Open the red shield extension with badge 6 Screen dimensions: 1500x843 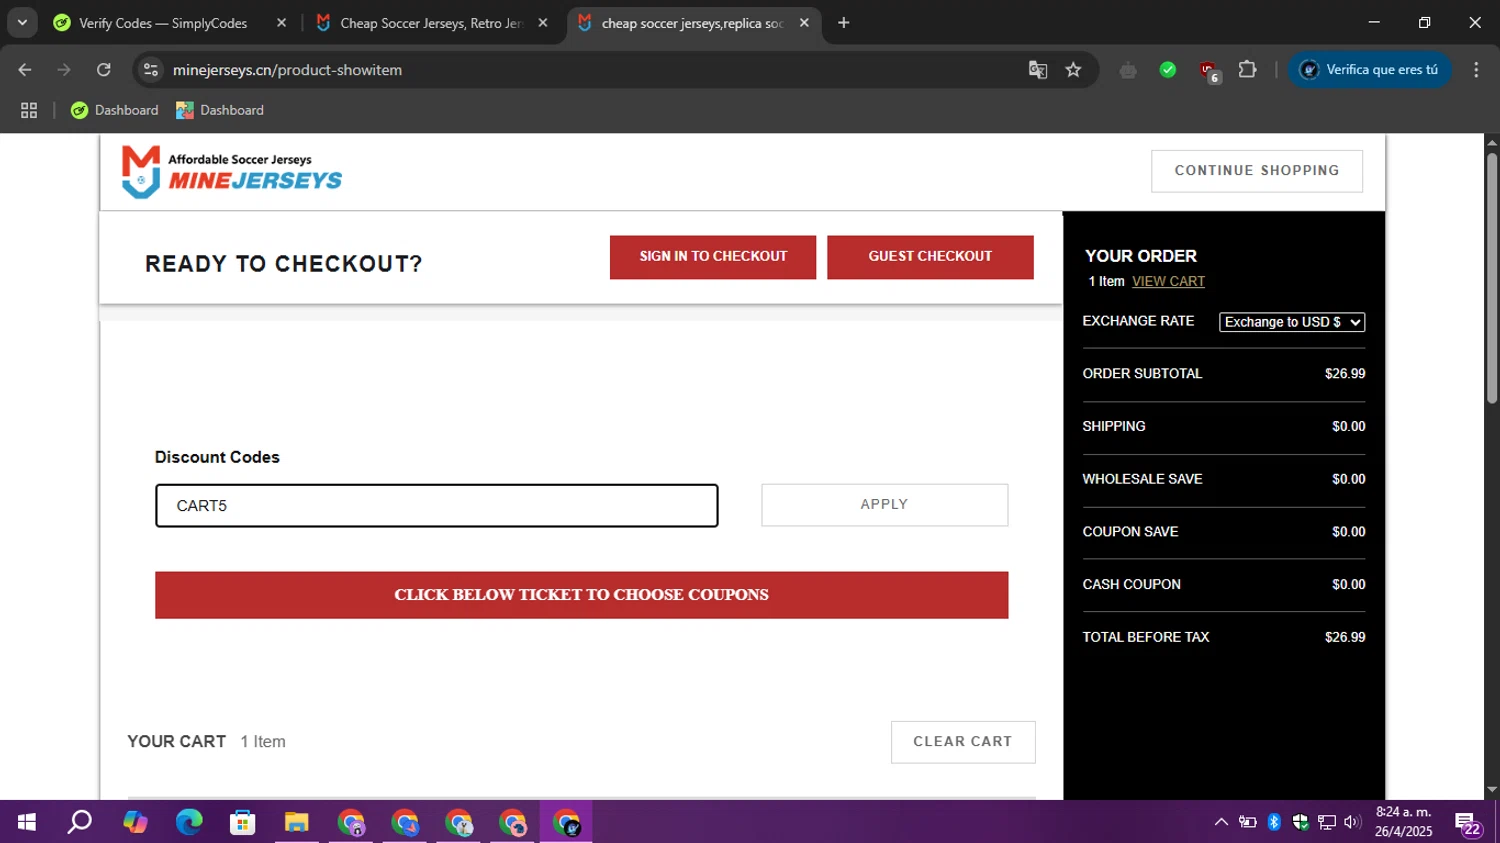1209,71
